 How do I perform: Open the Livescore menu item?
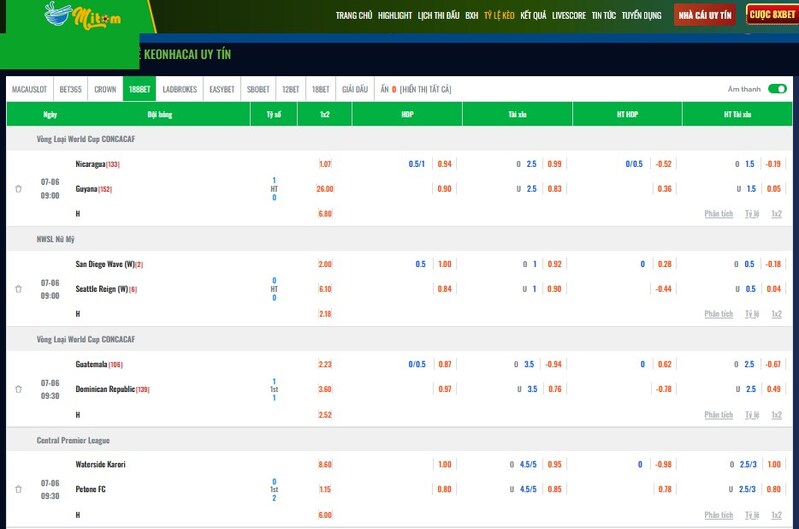coord(569,16)
